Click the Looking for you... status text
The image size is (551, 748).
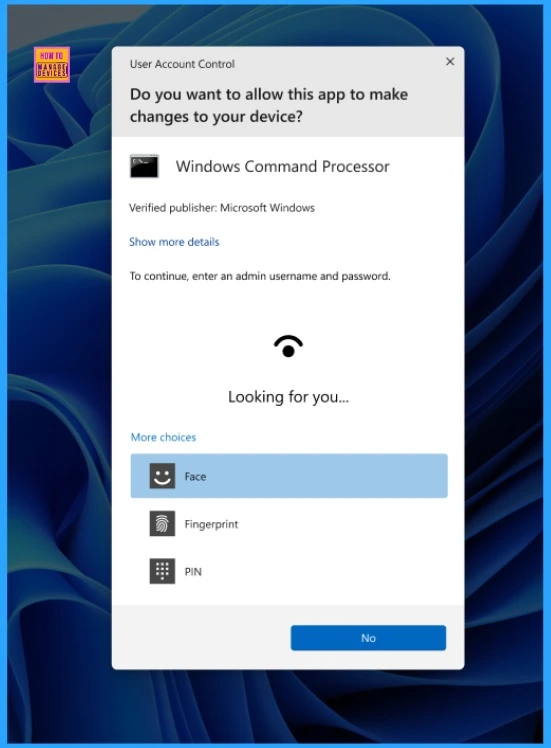click(288, 397)
